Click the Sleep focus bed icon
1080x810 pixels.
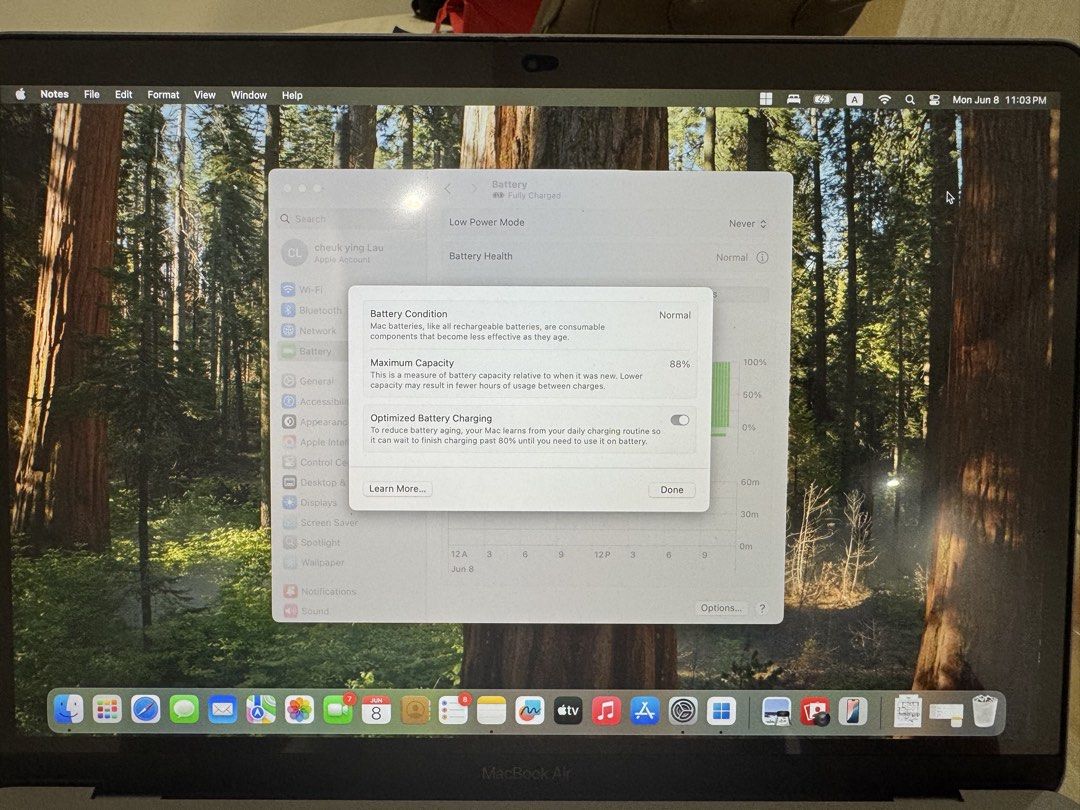(793, 99)
